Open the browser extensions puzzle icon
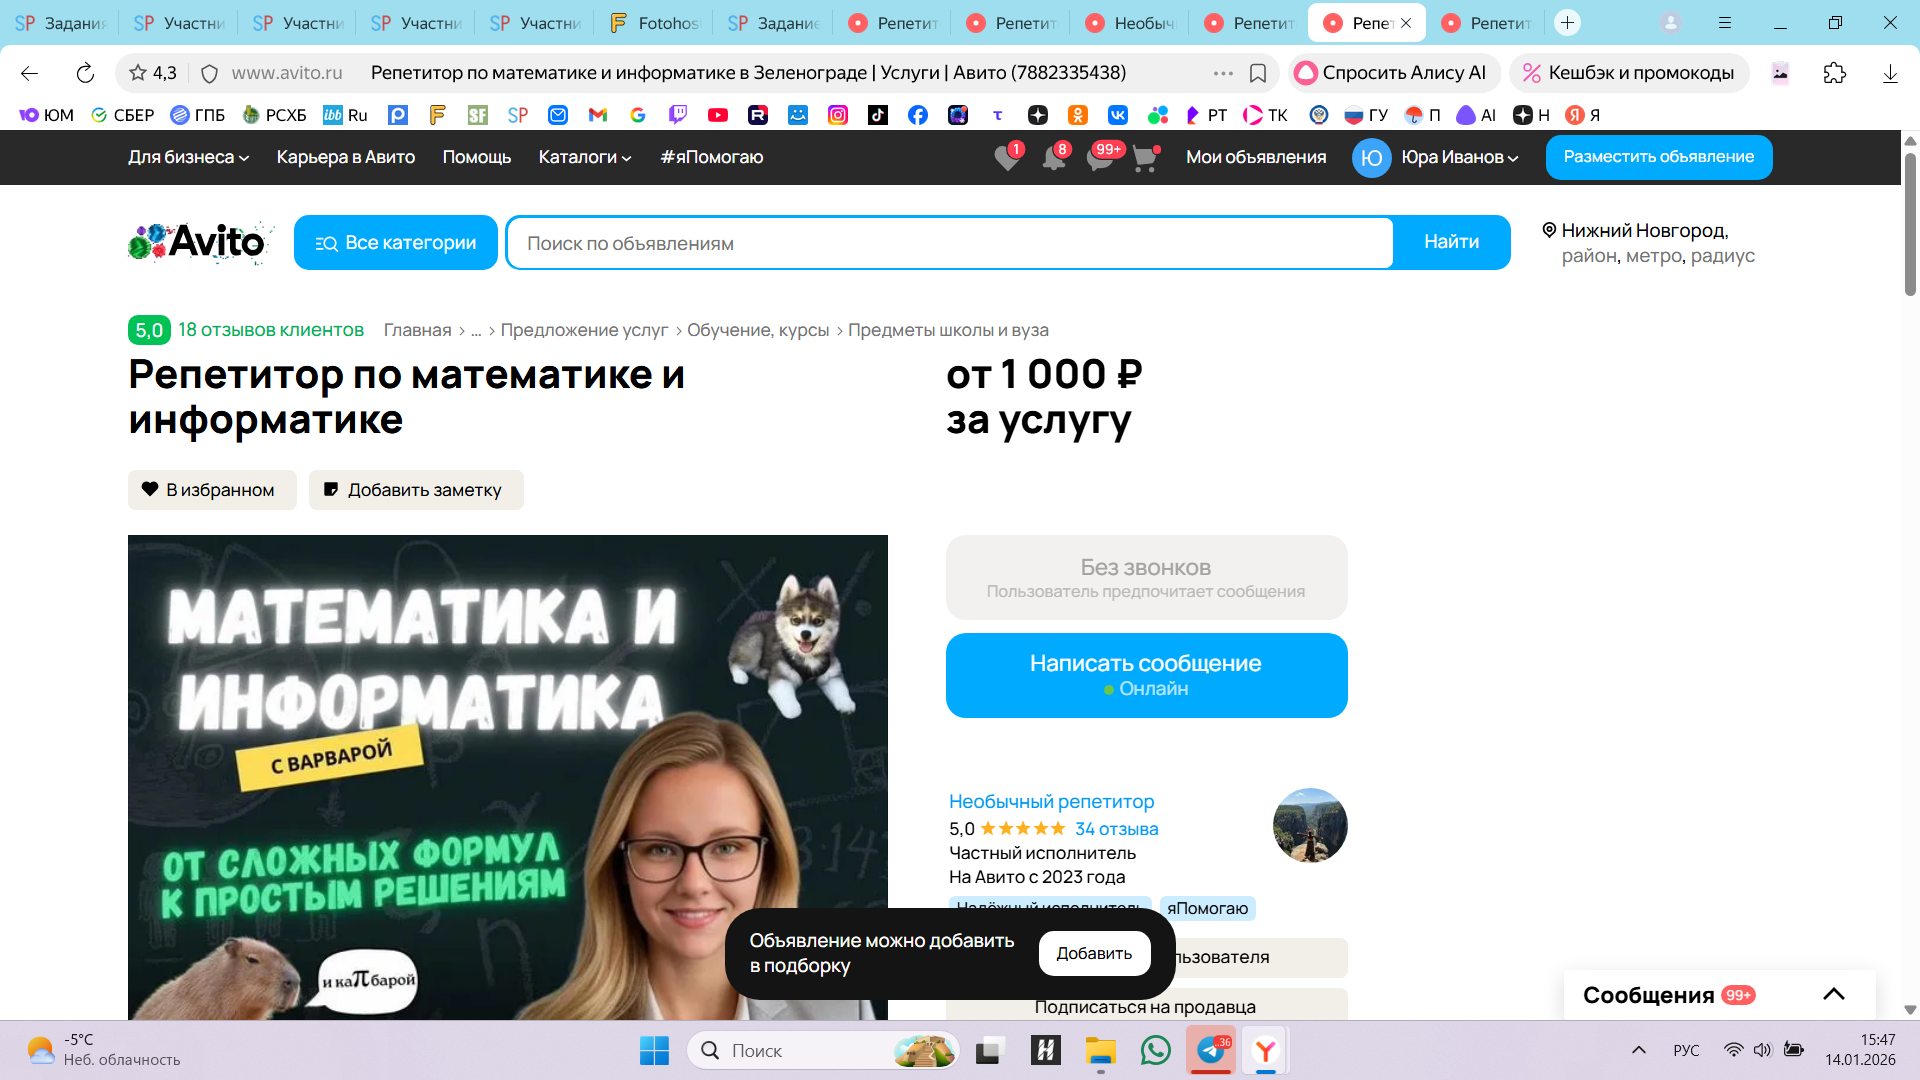 tap(1834, 73)
